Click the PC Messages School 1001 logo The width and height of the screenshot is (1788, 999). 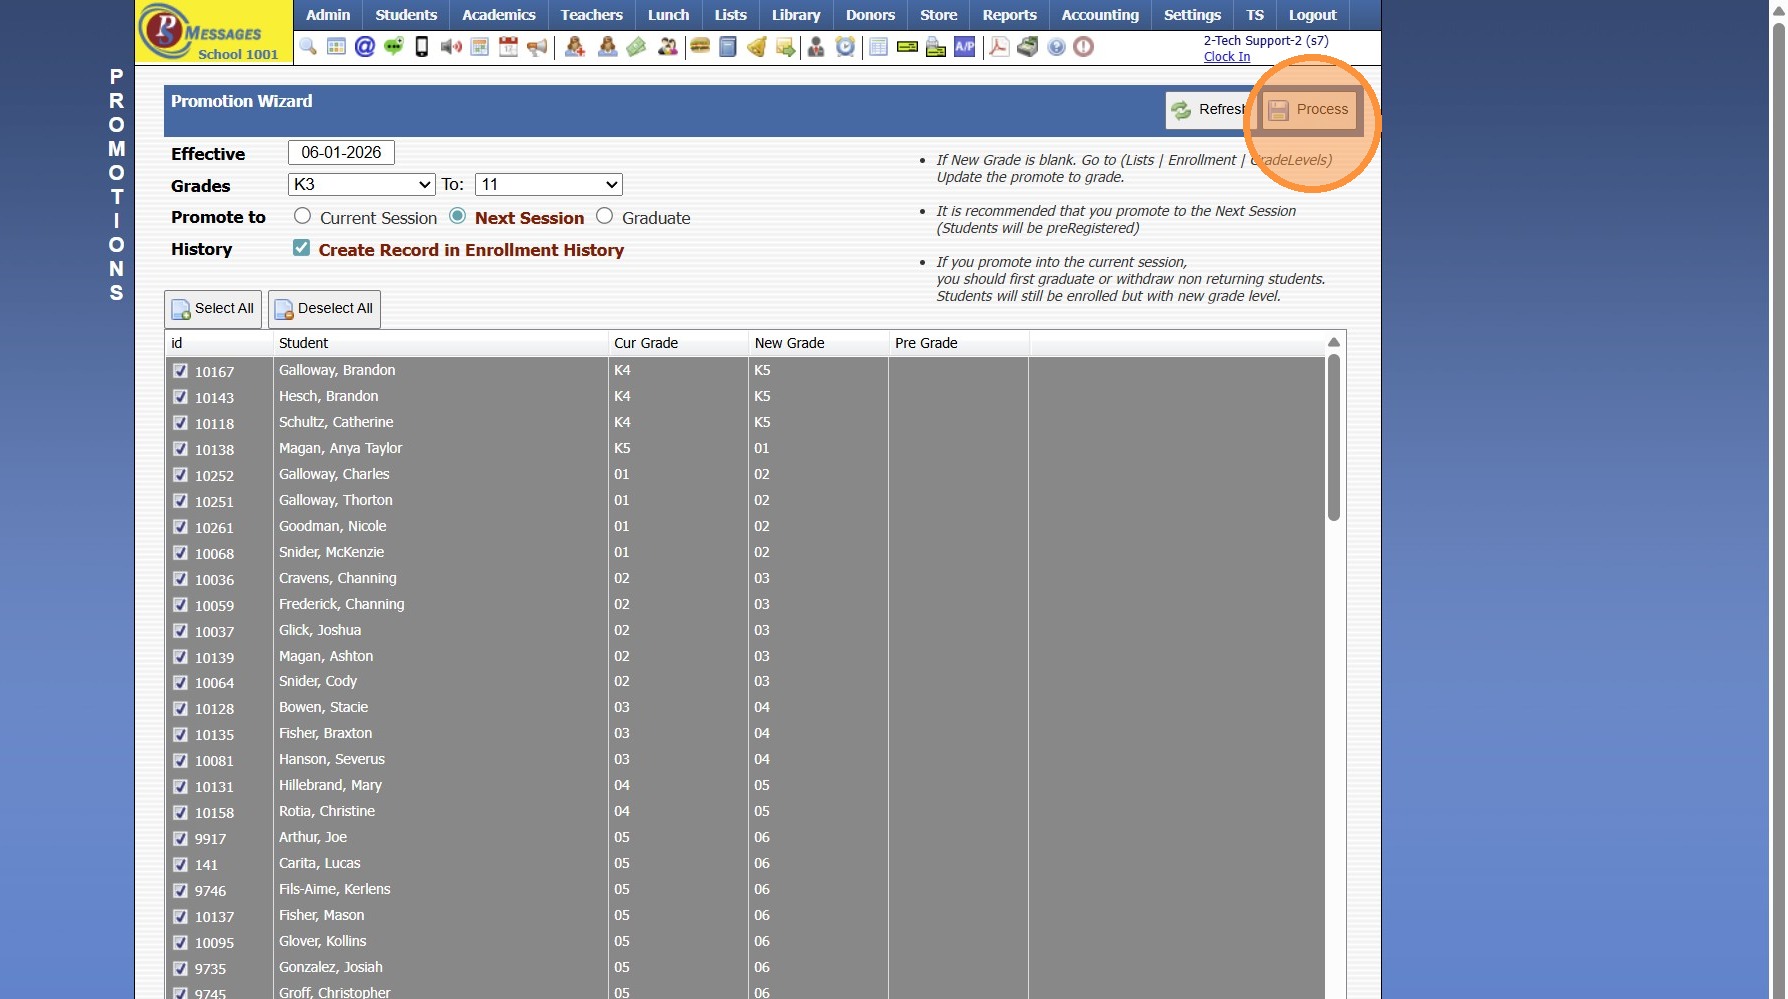tap(214, 32)
